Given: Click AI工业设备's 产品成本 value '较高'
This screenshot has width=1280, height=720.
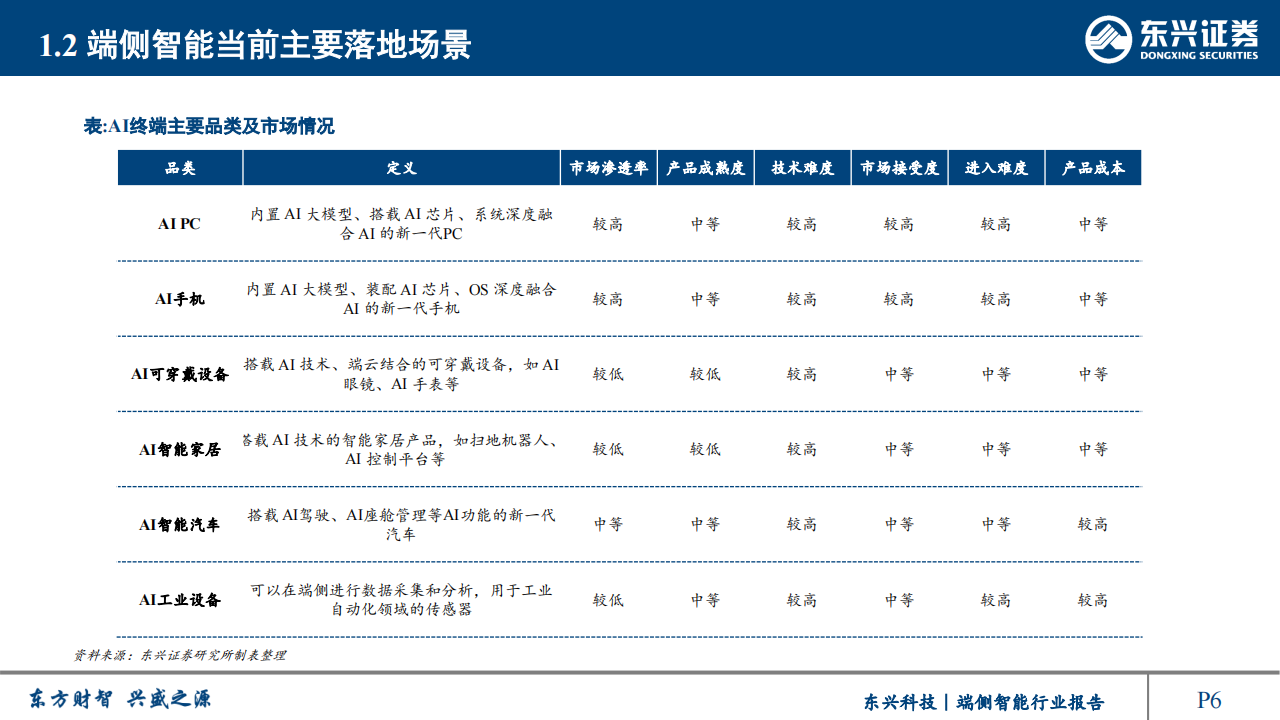Looking at the screenshot, I should (1093, 600).
